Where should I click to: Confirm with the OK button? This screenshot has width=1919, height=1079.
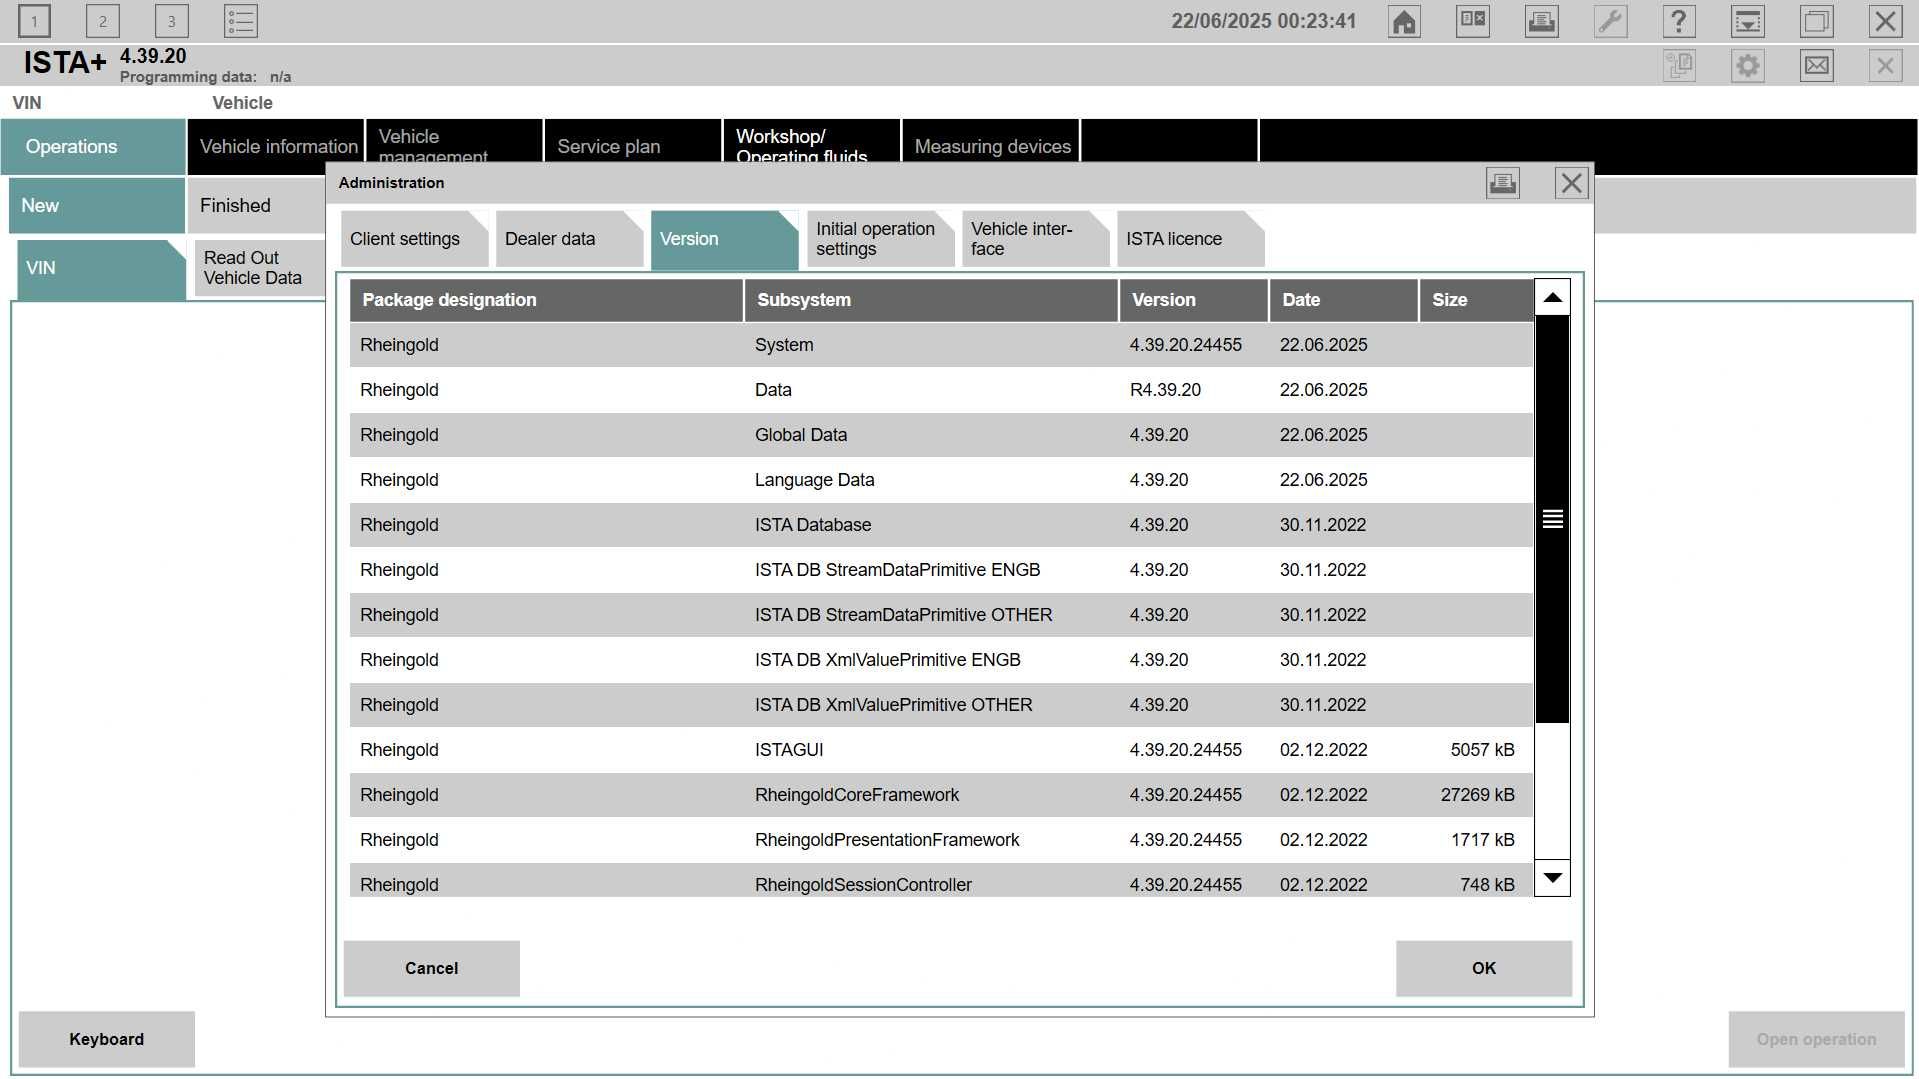pyautogui.click(x=1484, y=968)
